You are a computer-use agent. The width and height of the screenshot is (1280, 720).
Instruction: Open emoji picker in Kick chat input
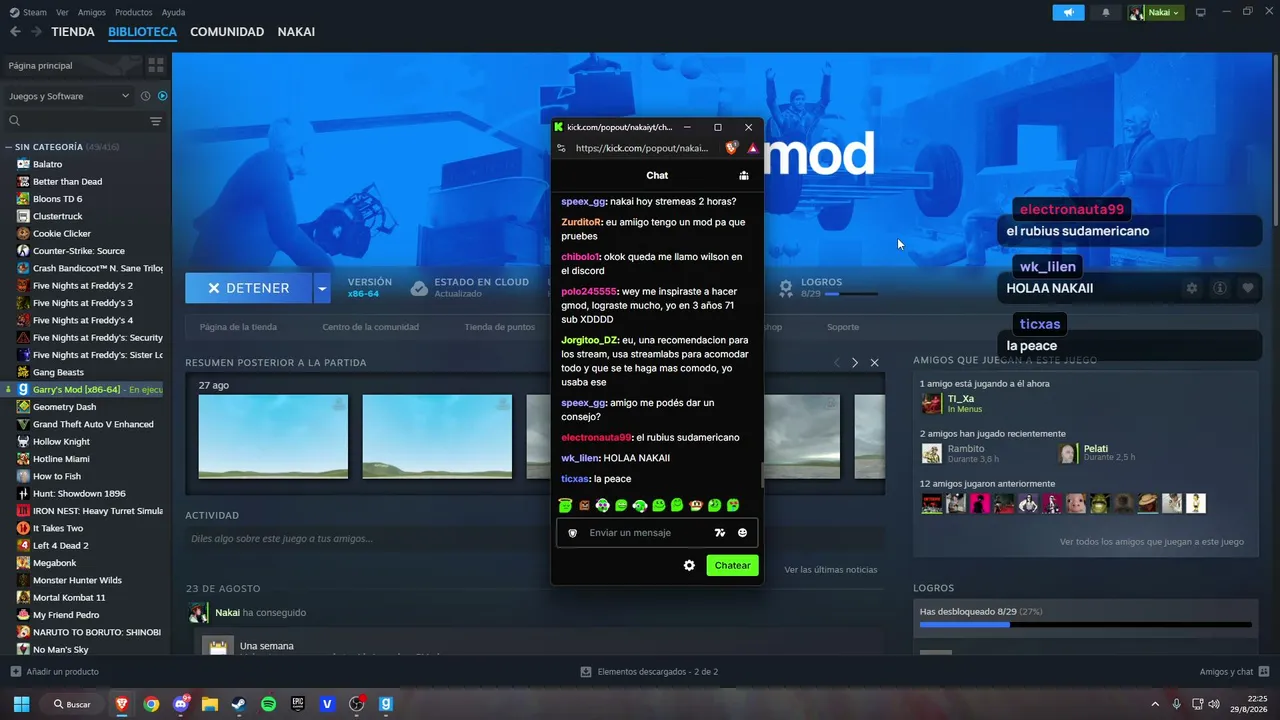coord(742,533)
